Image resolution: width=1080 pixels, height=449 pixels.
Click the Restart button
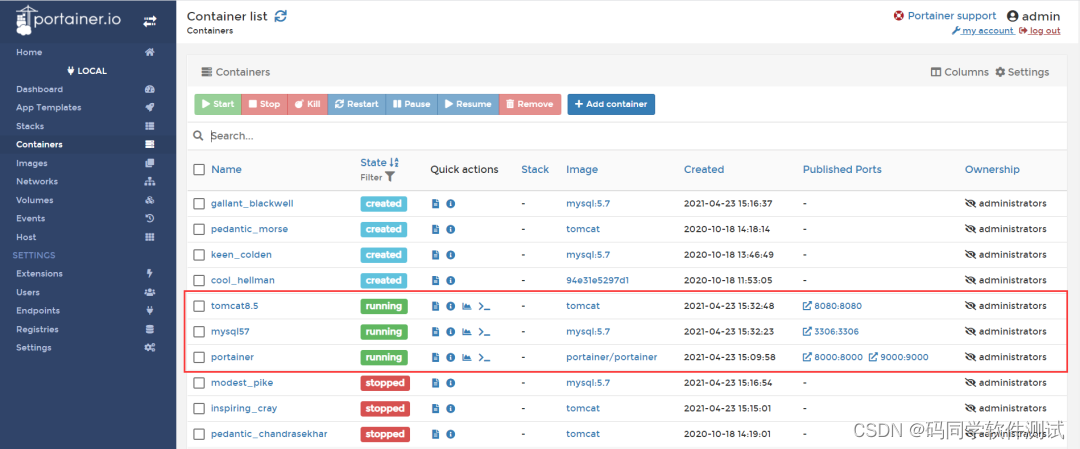pyautogui.click(x=356, y=104)
